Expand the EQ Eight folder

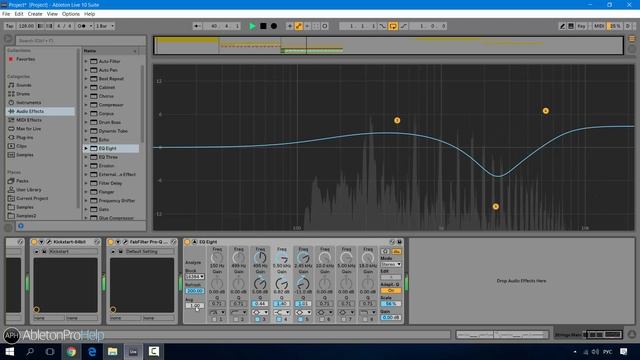point(86,149)
